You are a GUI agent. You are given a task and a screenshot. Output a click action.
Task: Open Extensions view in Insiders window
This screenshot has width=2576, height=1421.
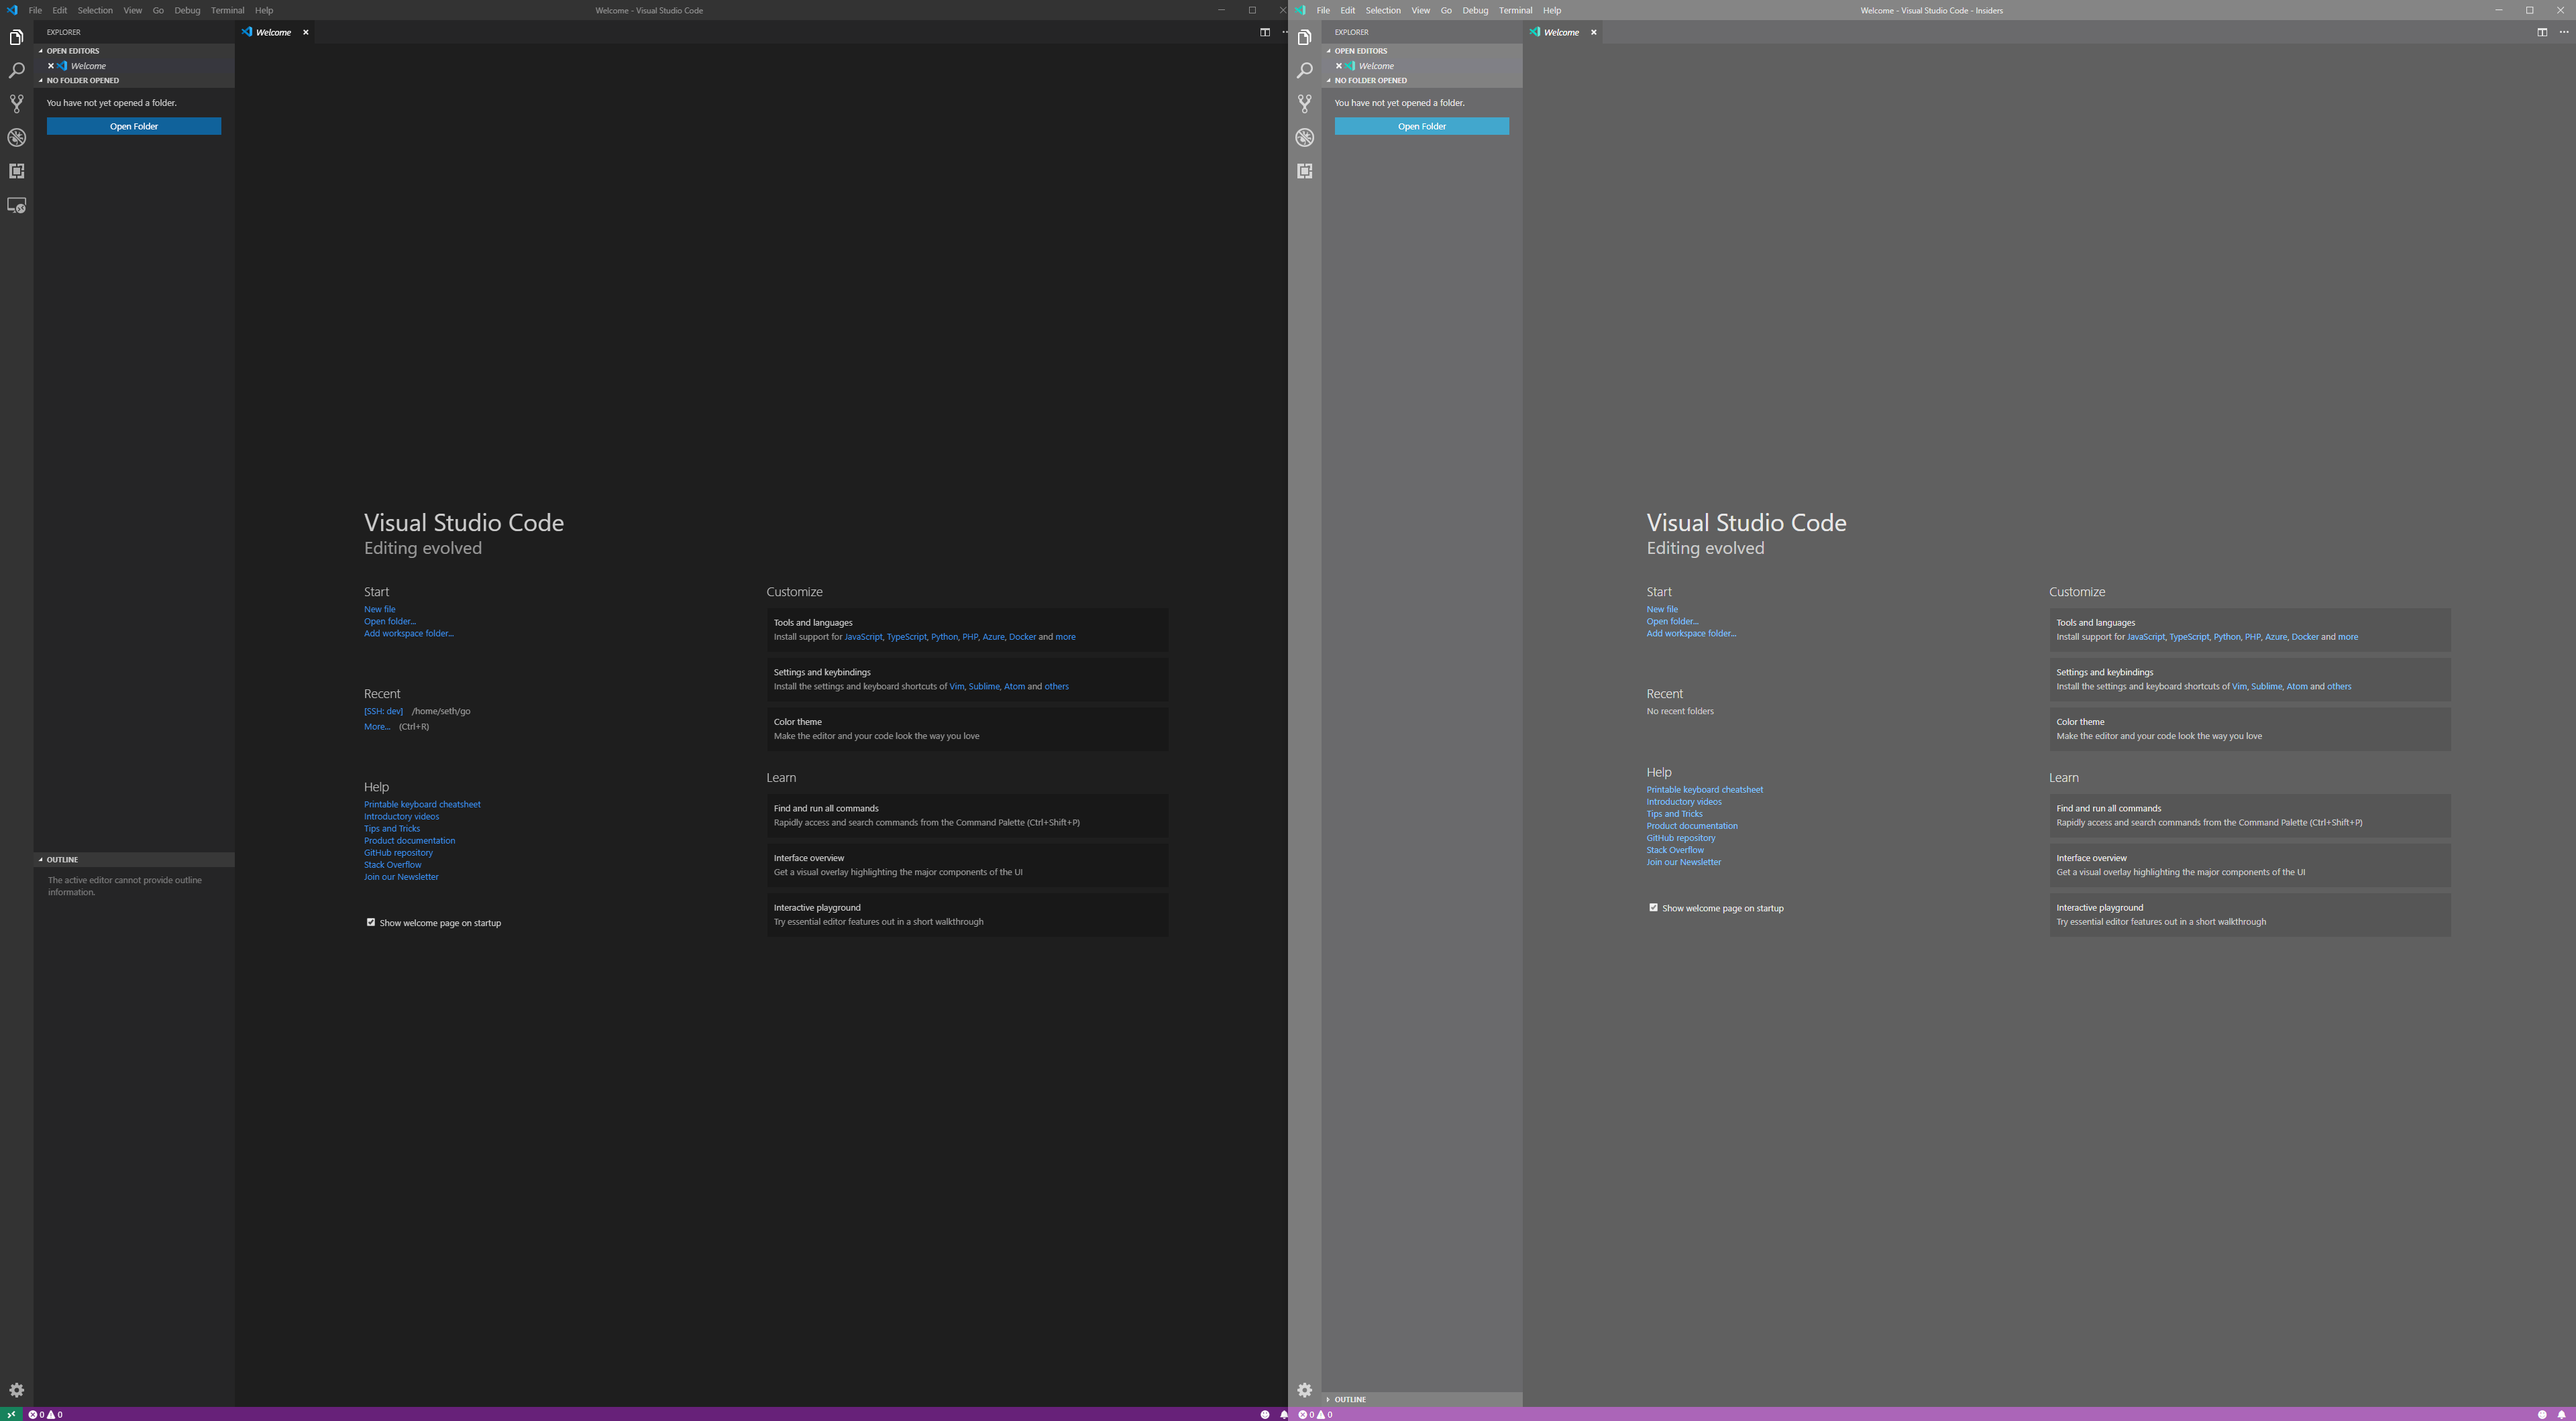coord(1304,171)
